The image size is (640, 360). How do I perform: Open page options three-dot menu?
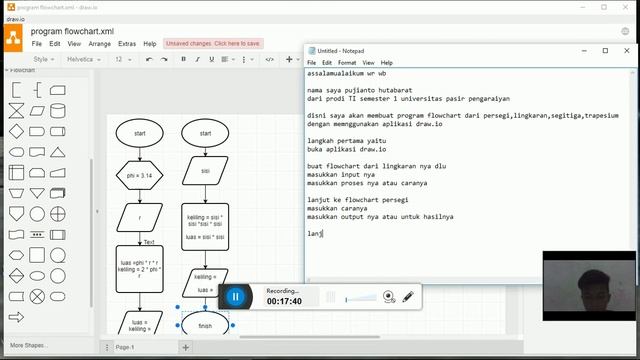click(107, 348)
